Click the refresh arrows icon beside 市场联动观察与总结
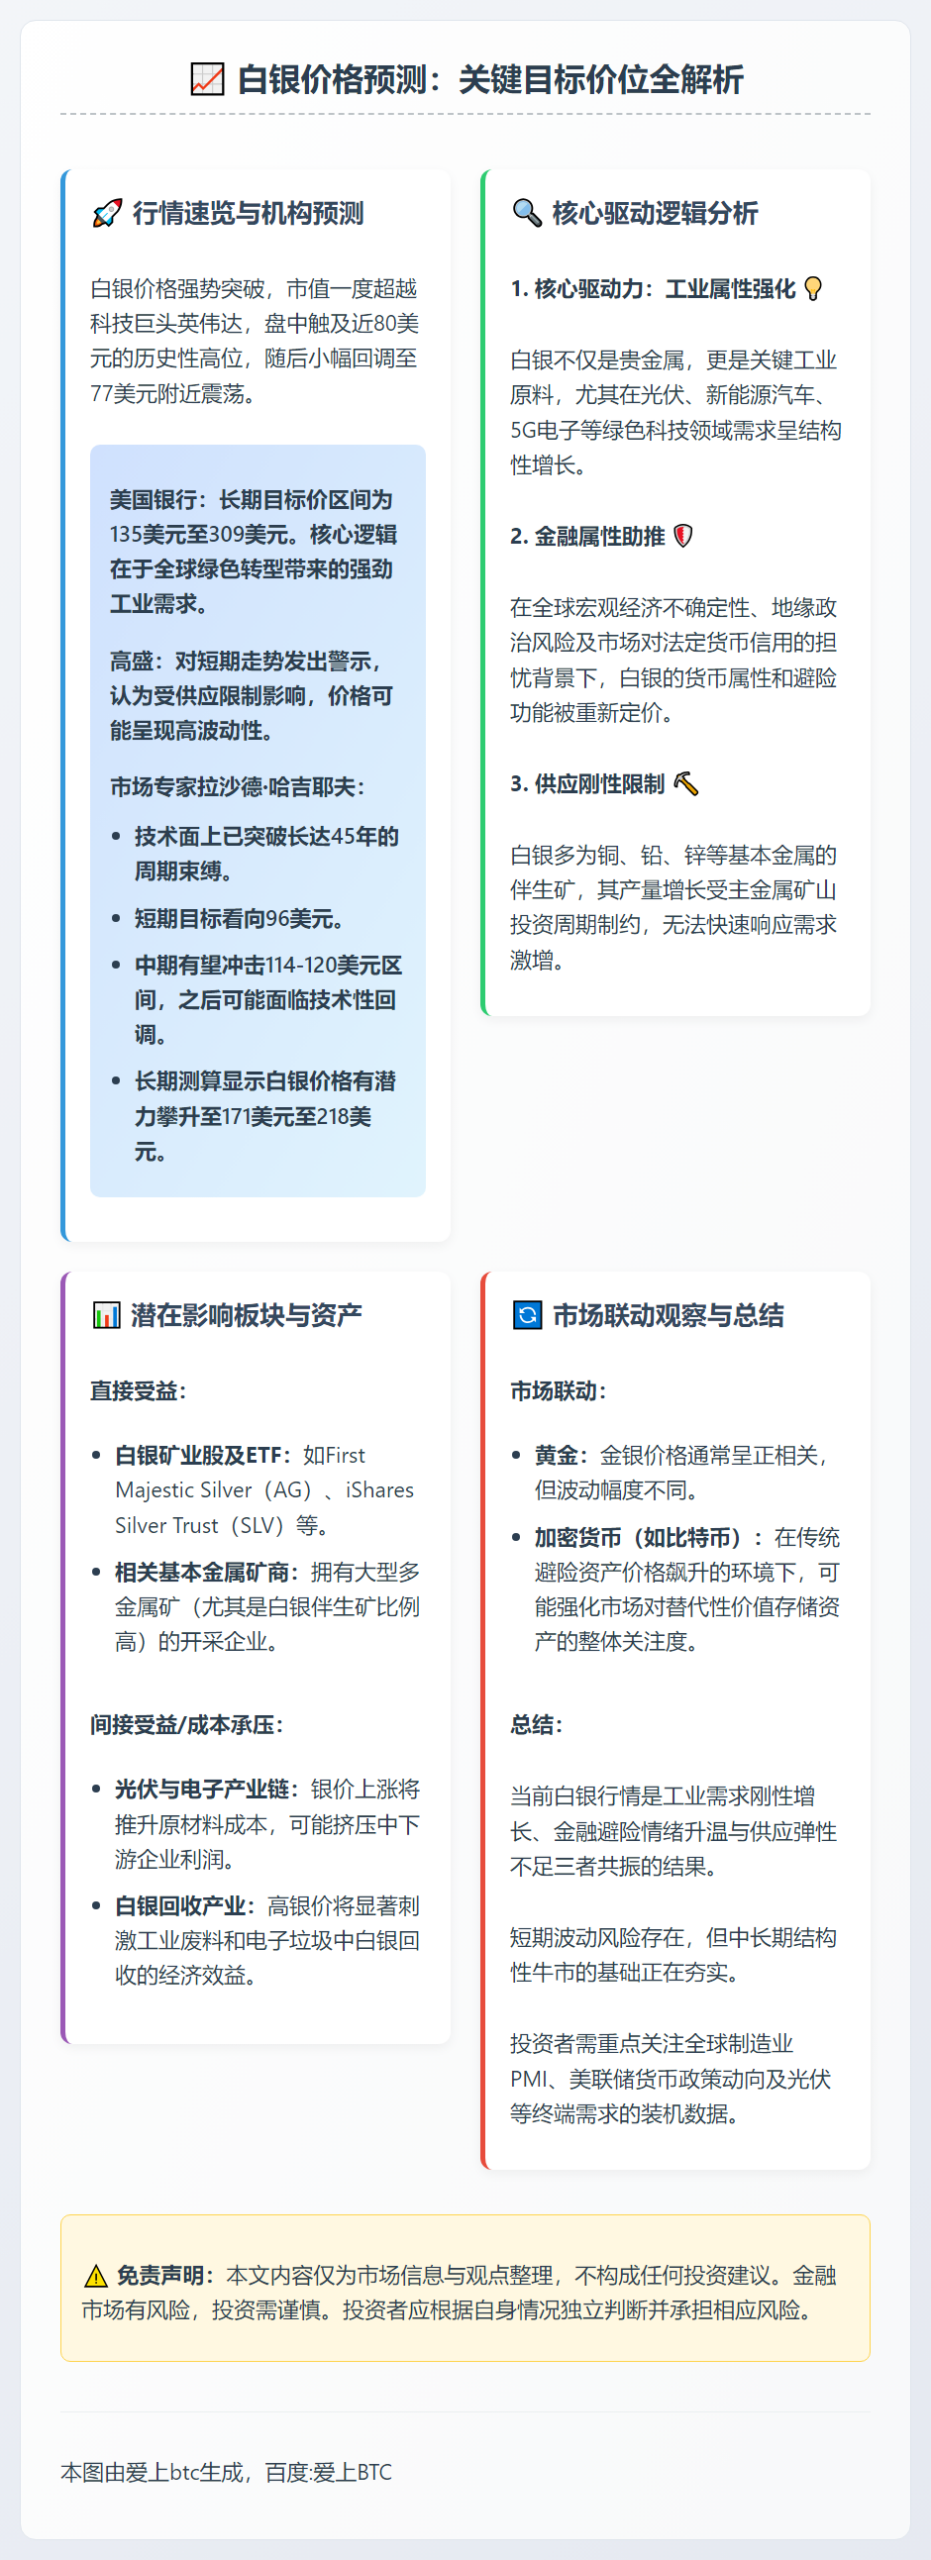Screen dimensions: 931x2560 pos(526,1315)
